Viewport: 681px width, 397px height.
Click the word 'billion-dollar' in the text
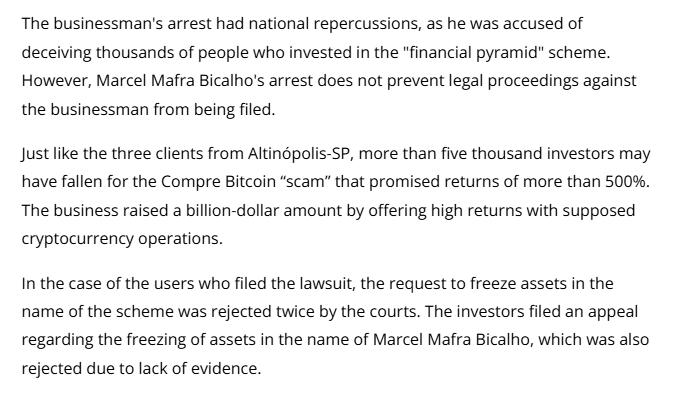click(x=232, y=210)
